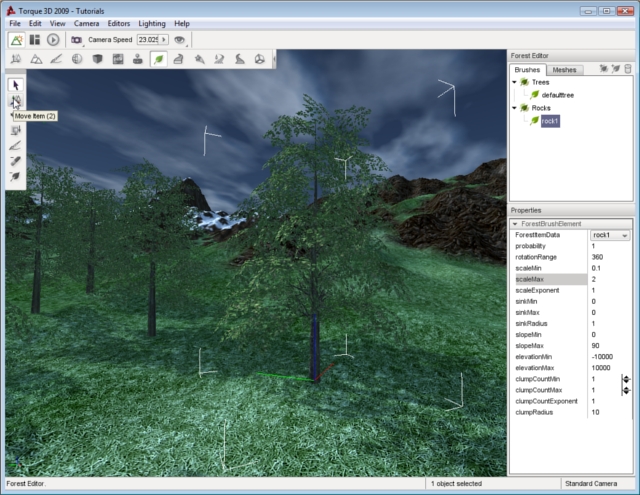The height and width of the screenshot is (495, 640).
Task: Open the Lighting menu
Action: click(152, 22)
